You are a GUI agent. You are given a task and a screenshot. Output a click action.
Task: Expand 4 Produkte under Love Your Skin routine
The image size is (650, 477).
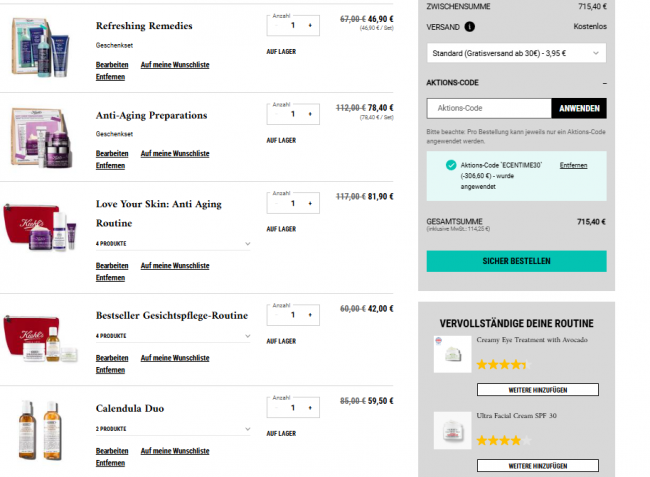pyautogui.click(x=173, y=244)
